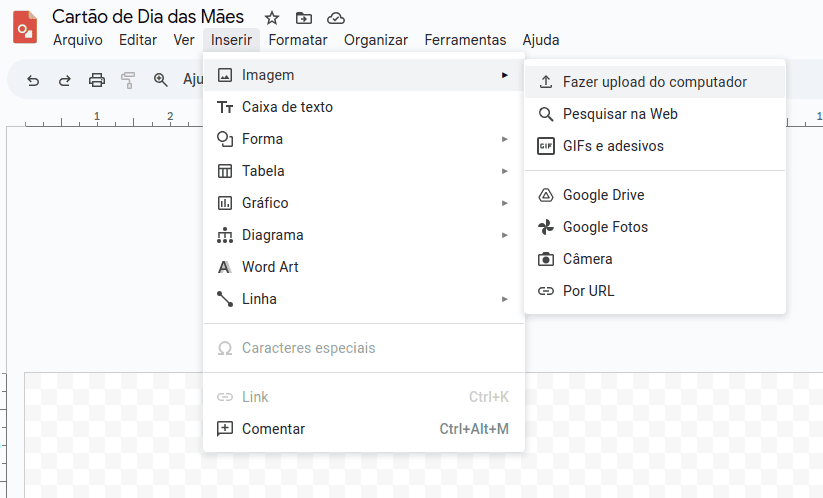Click the Google Drive triangle icon
Viewport: 823px width, 498px height.
click(x=546, y=195)
